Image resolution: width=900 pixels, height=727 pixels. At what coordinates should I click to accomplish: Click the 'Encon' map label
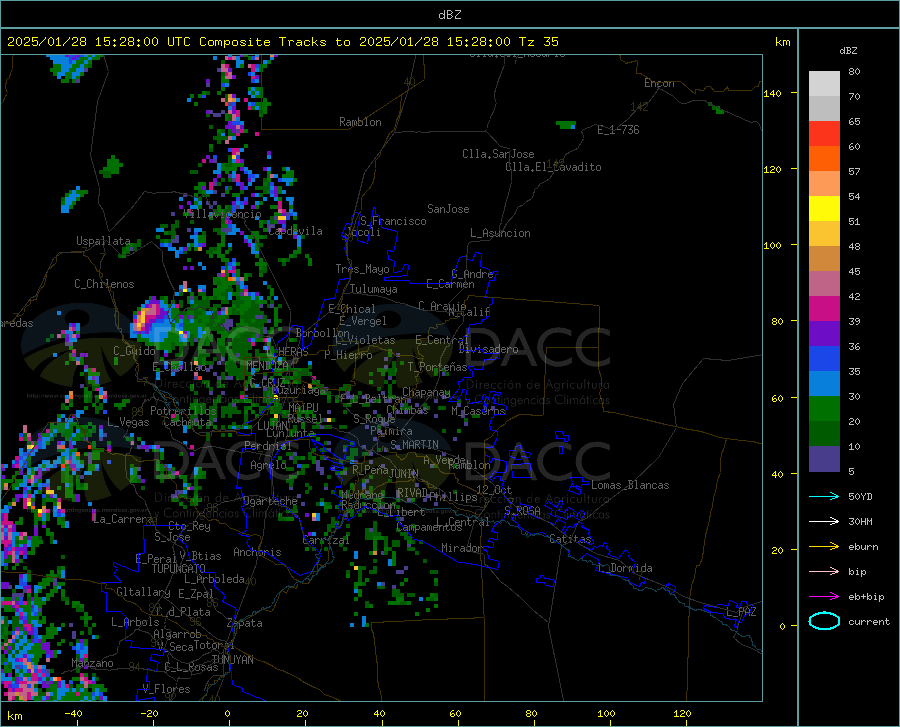tap(659, 83)
